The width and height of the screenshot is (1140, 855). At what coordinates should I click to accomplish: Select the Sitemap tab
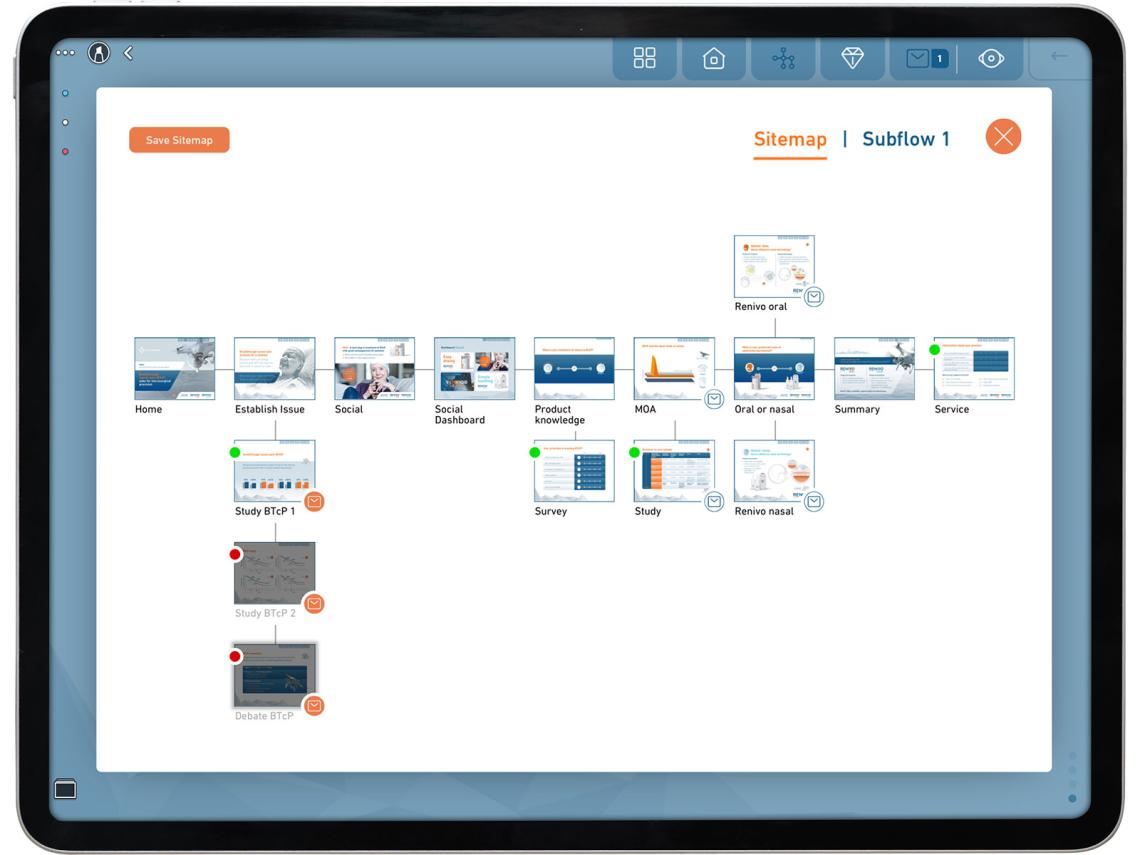[x=790, y=139]
